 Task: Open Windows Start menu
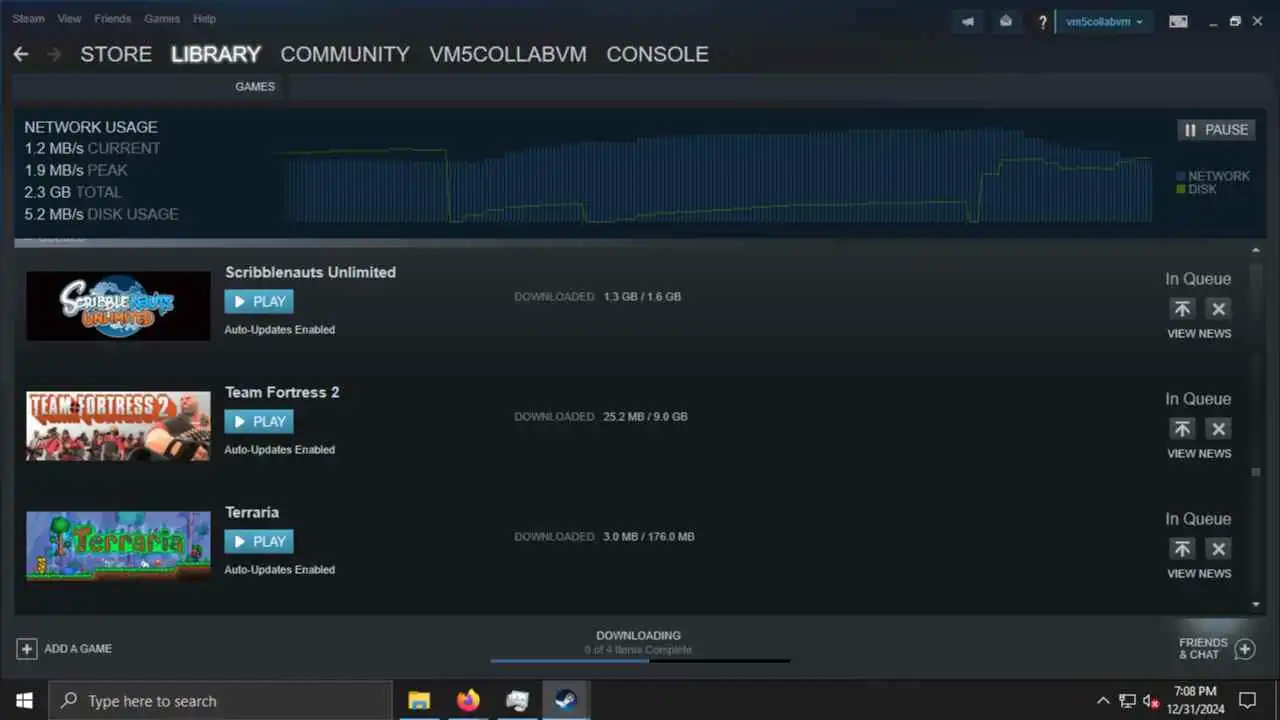pyautogui.click(x=24, y=700)
